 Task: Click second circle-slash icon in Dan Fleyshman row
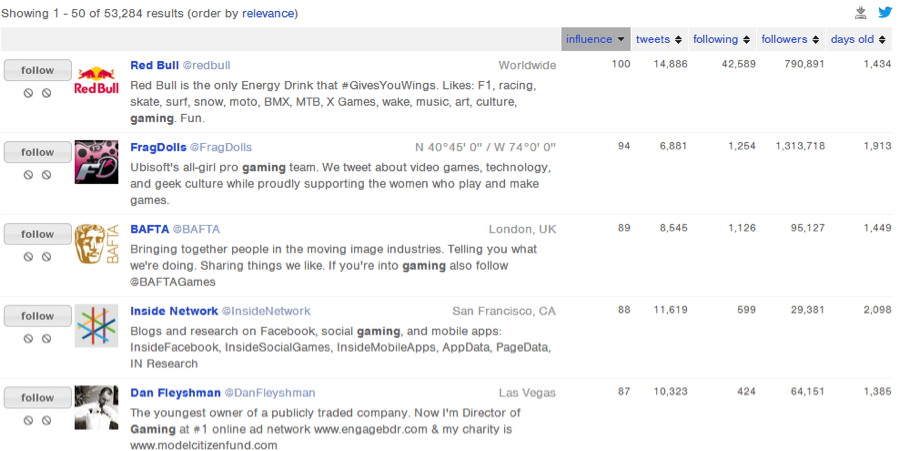46,421
